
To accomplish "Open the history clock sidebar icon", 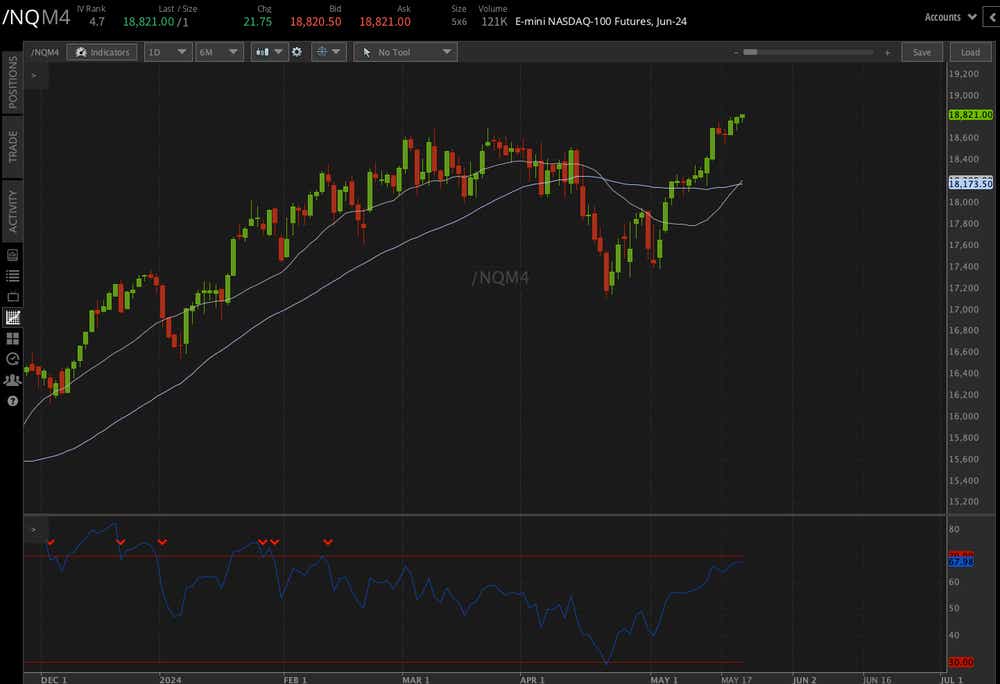I will click(x=12, y=359).
